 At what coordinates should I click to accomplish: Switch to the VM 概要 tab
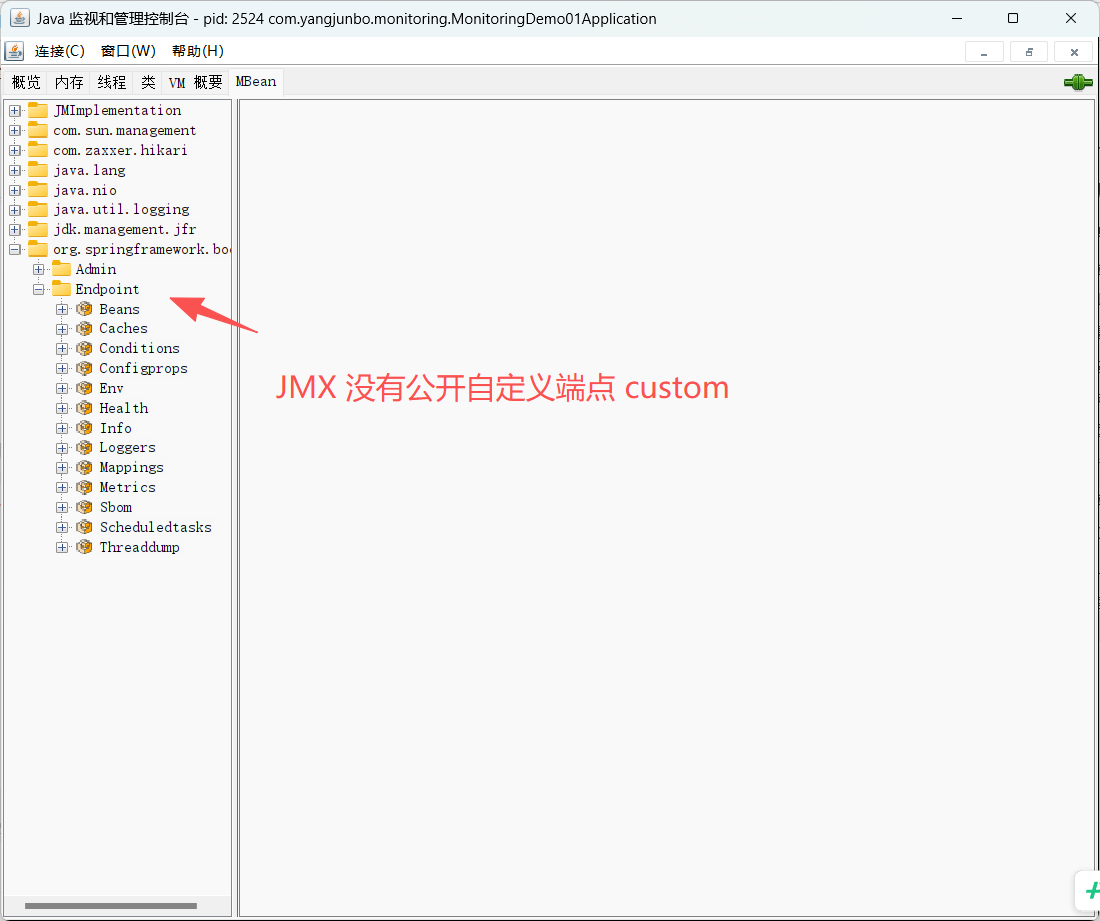[x=195, y=82]
